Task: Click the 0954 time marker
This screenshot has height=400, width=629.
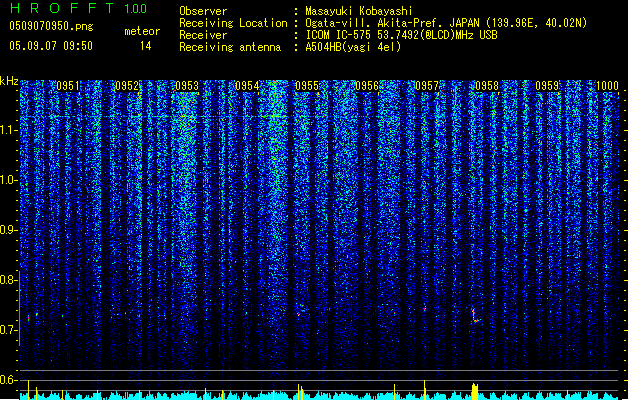Action: point(247,86)
